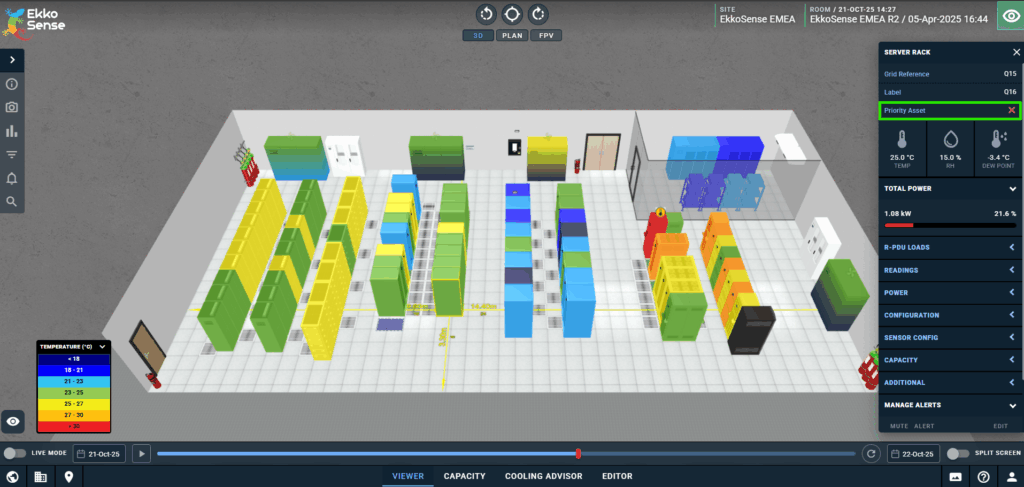Toggle the Live Mode switch
1024x487 pixels.
tap(15, 453)
